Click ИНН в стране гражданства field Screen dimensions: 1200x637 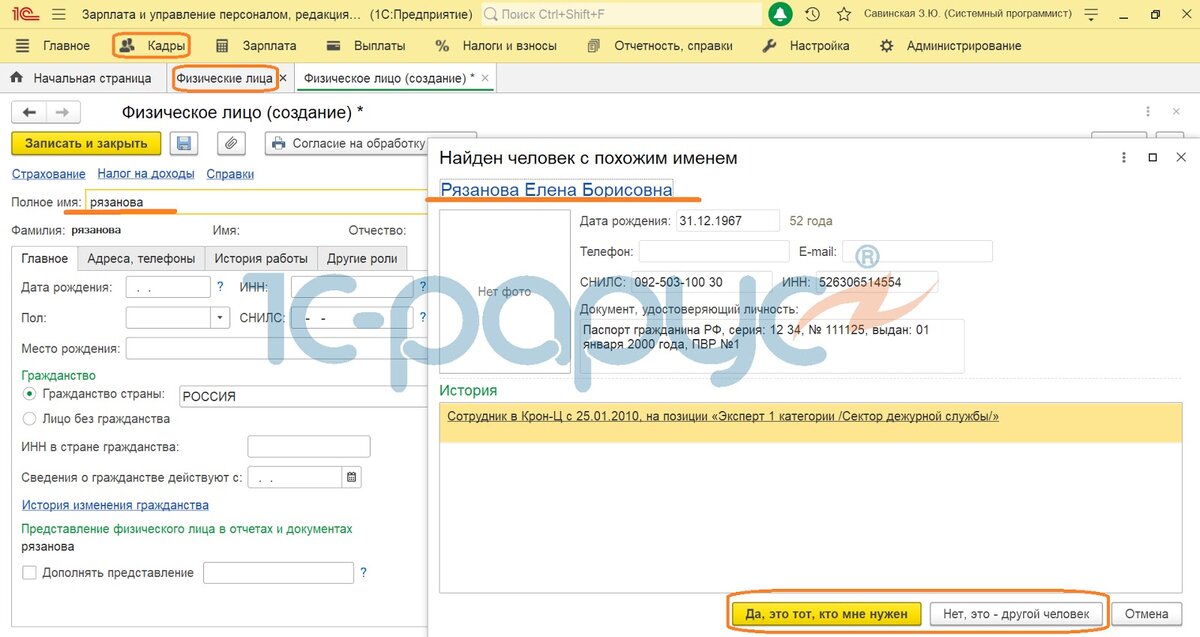(309, 447)
